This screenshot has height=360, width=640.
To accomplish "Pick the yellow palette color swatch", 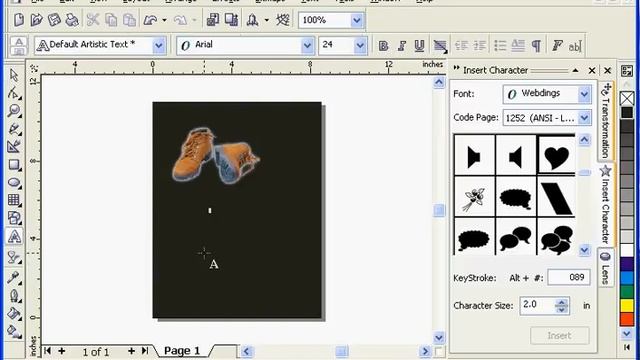I will [627, 305].
